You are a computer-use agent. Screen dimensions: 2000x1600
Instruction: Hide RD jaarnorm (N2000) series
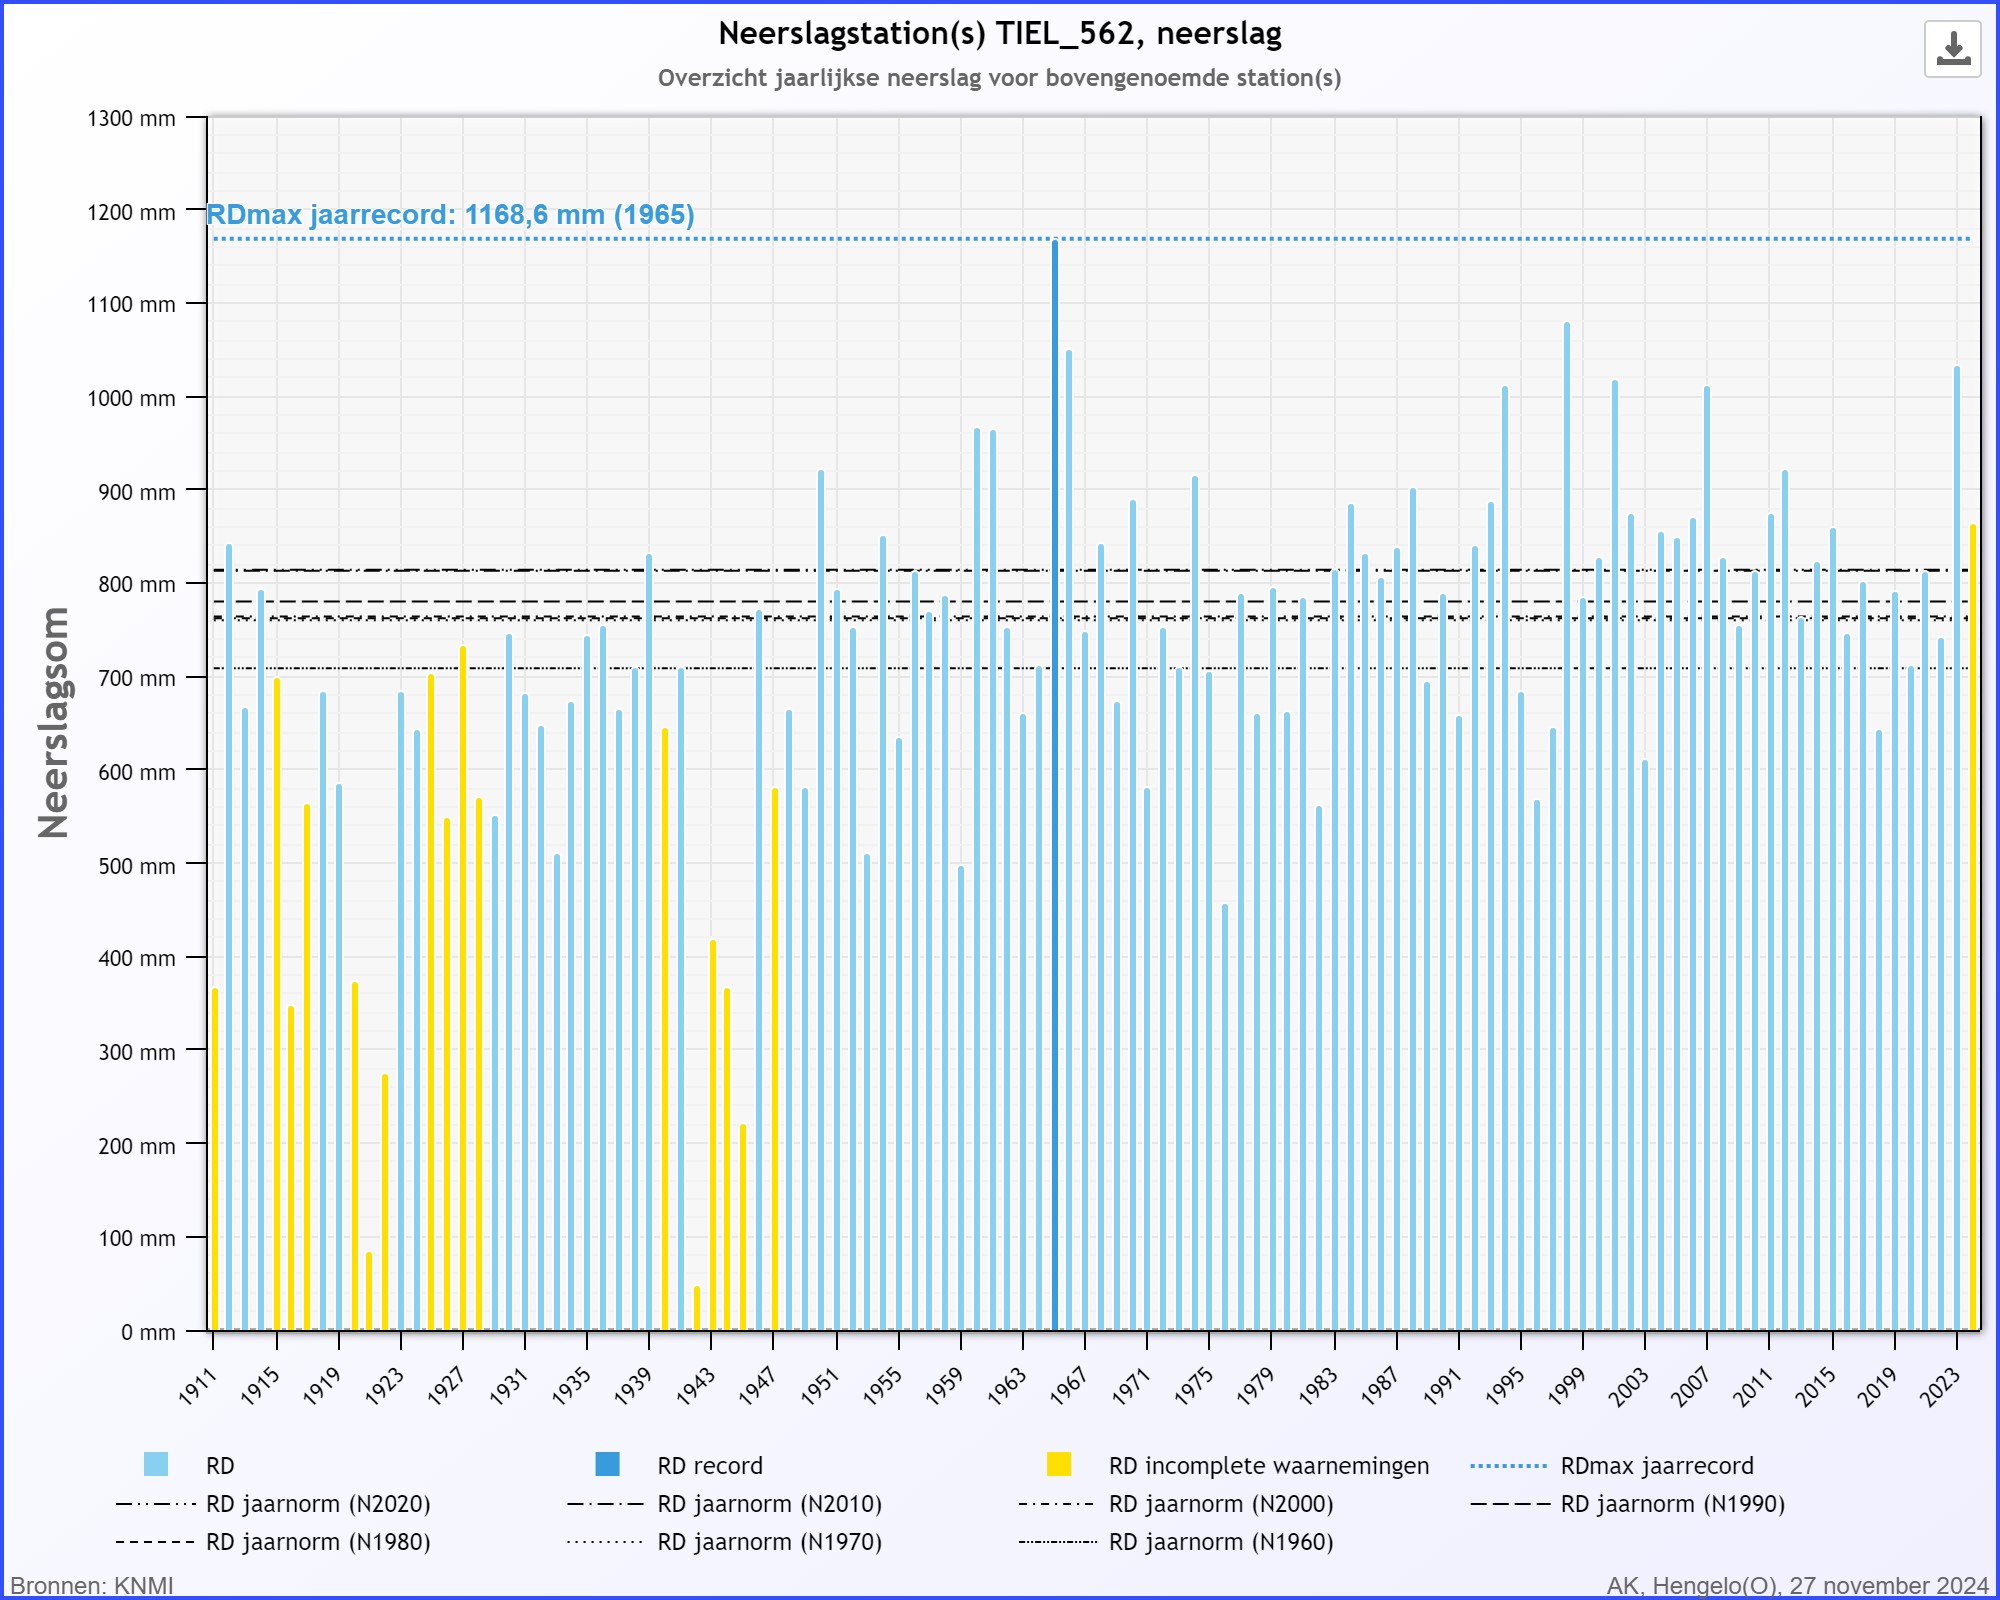pos(1220,1504)
